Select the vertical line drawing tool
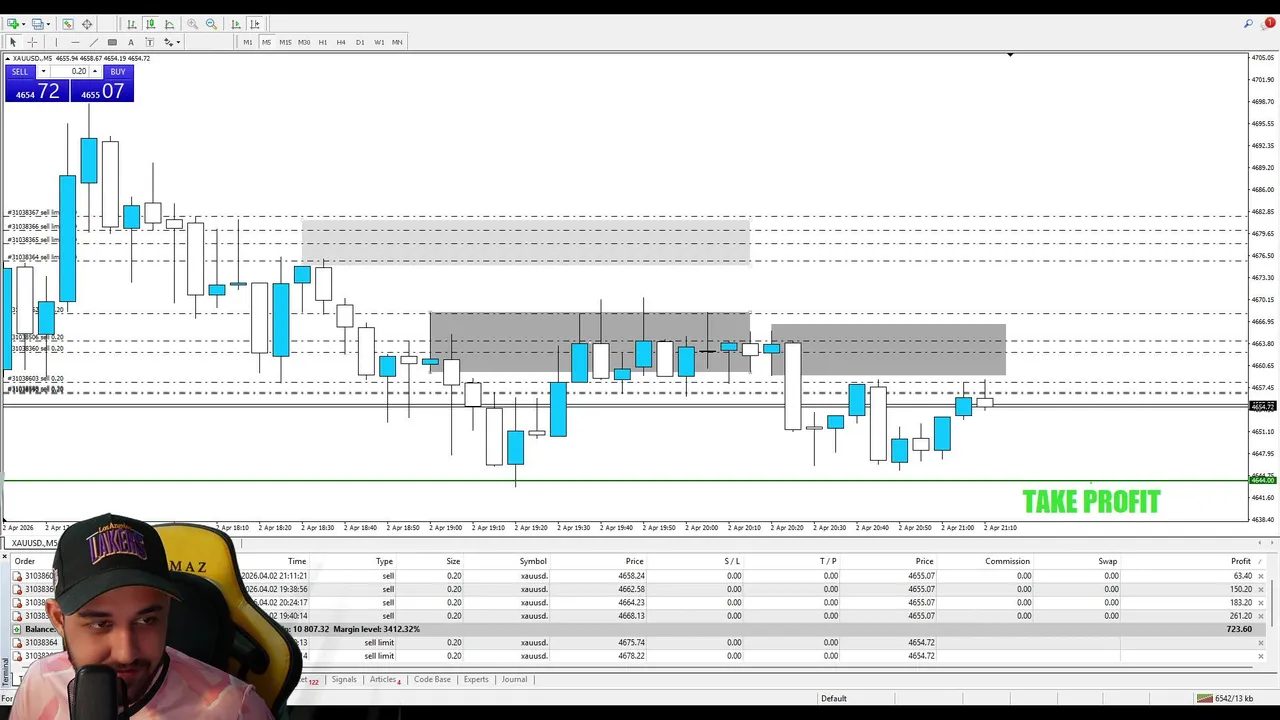The width and height of the screenshot is (1280, 720). point(56,42)
